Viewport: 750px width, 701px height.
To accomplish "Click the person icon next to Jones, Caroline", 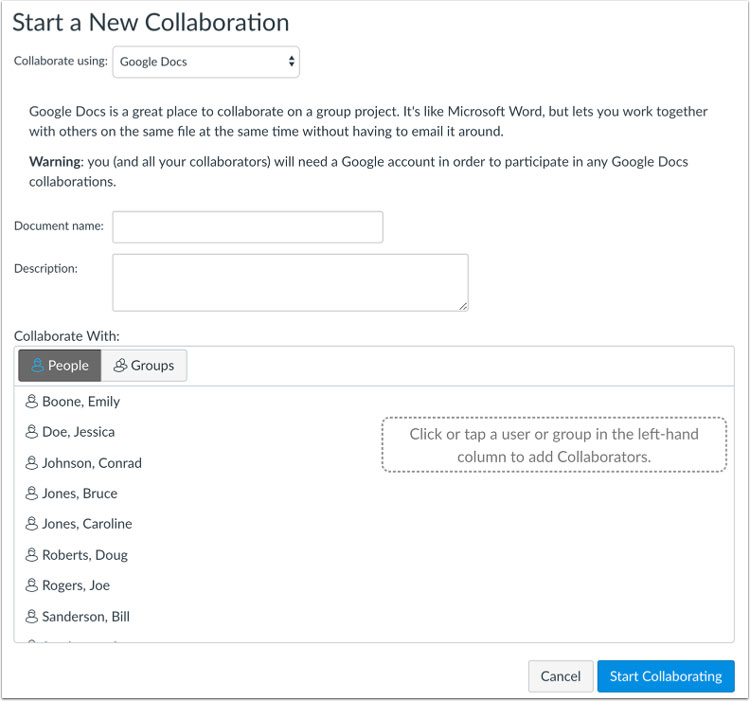I will (31, 524).
